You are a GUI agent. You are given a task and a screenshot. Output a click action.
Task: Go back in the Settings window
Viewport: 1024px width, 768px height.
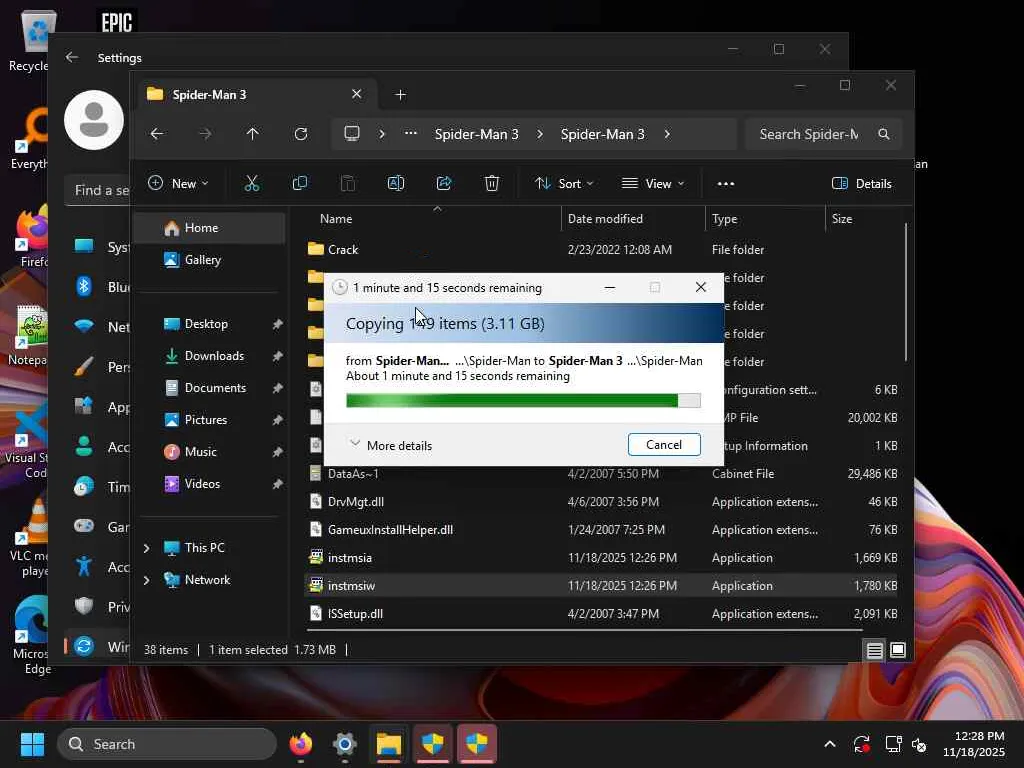coord(72,57)
